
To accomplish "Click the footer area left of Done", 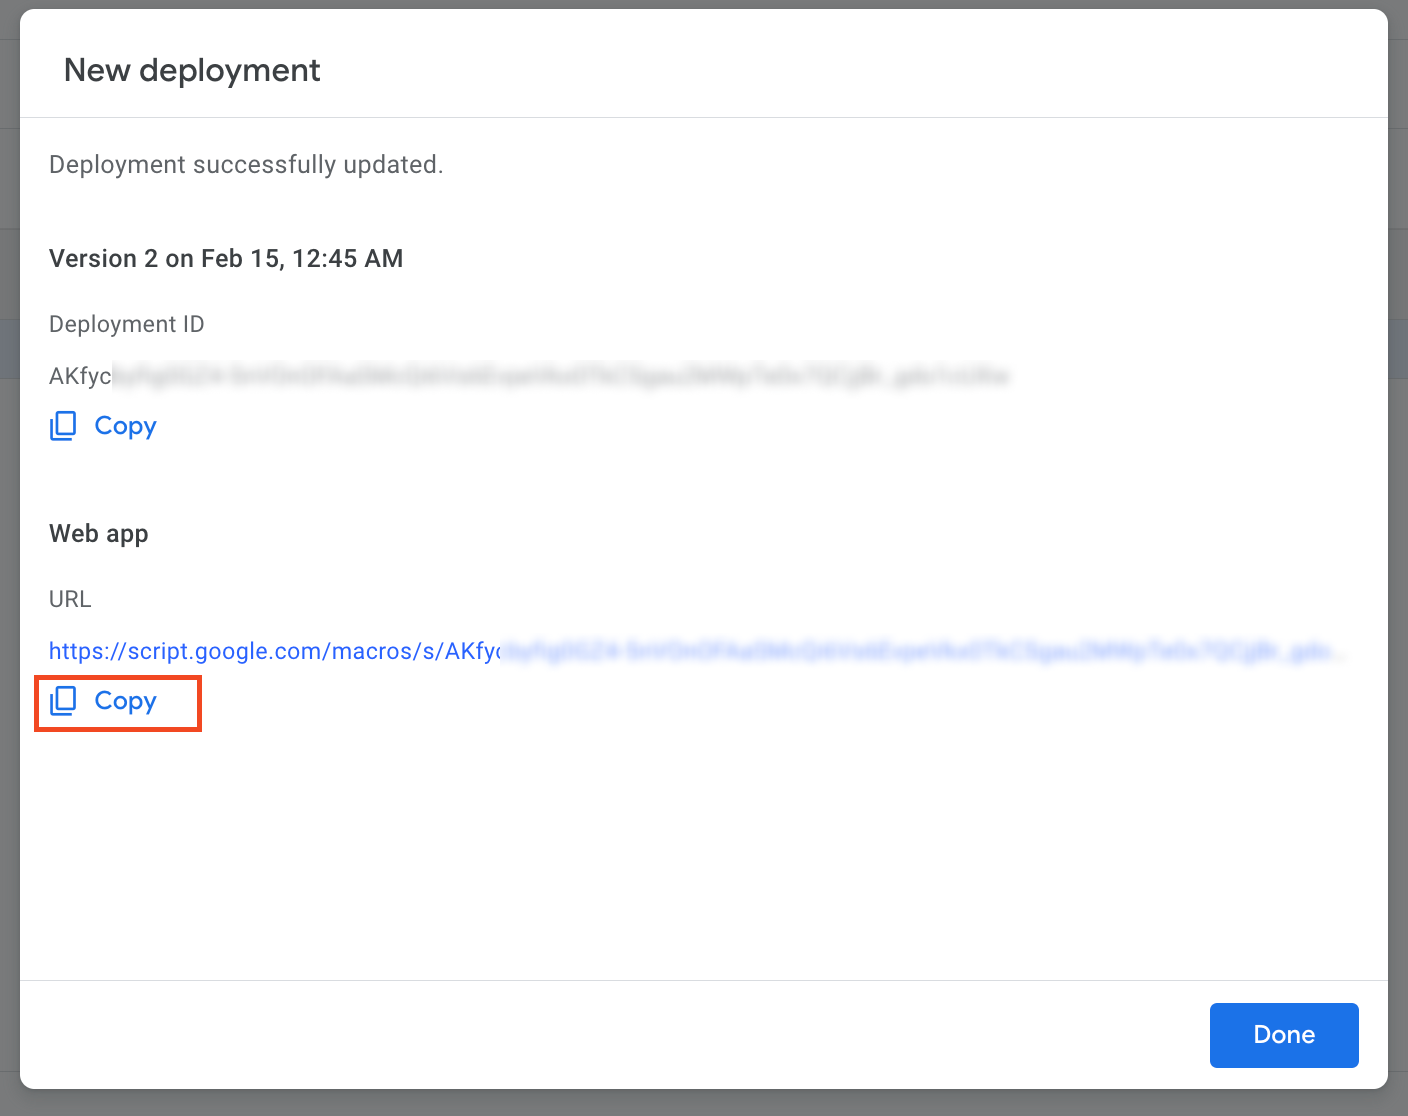I will coord(600,1035).
